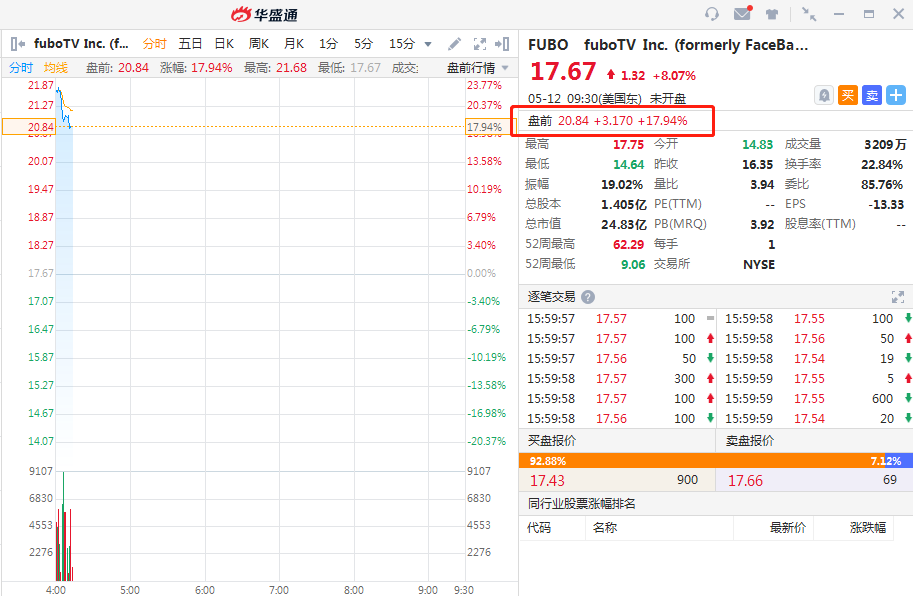The height and width of the screenshot is (596, 913).
Task: Expand chart to fullscreen
Action: click(x=480, y=44)
